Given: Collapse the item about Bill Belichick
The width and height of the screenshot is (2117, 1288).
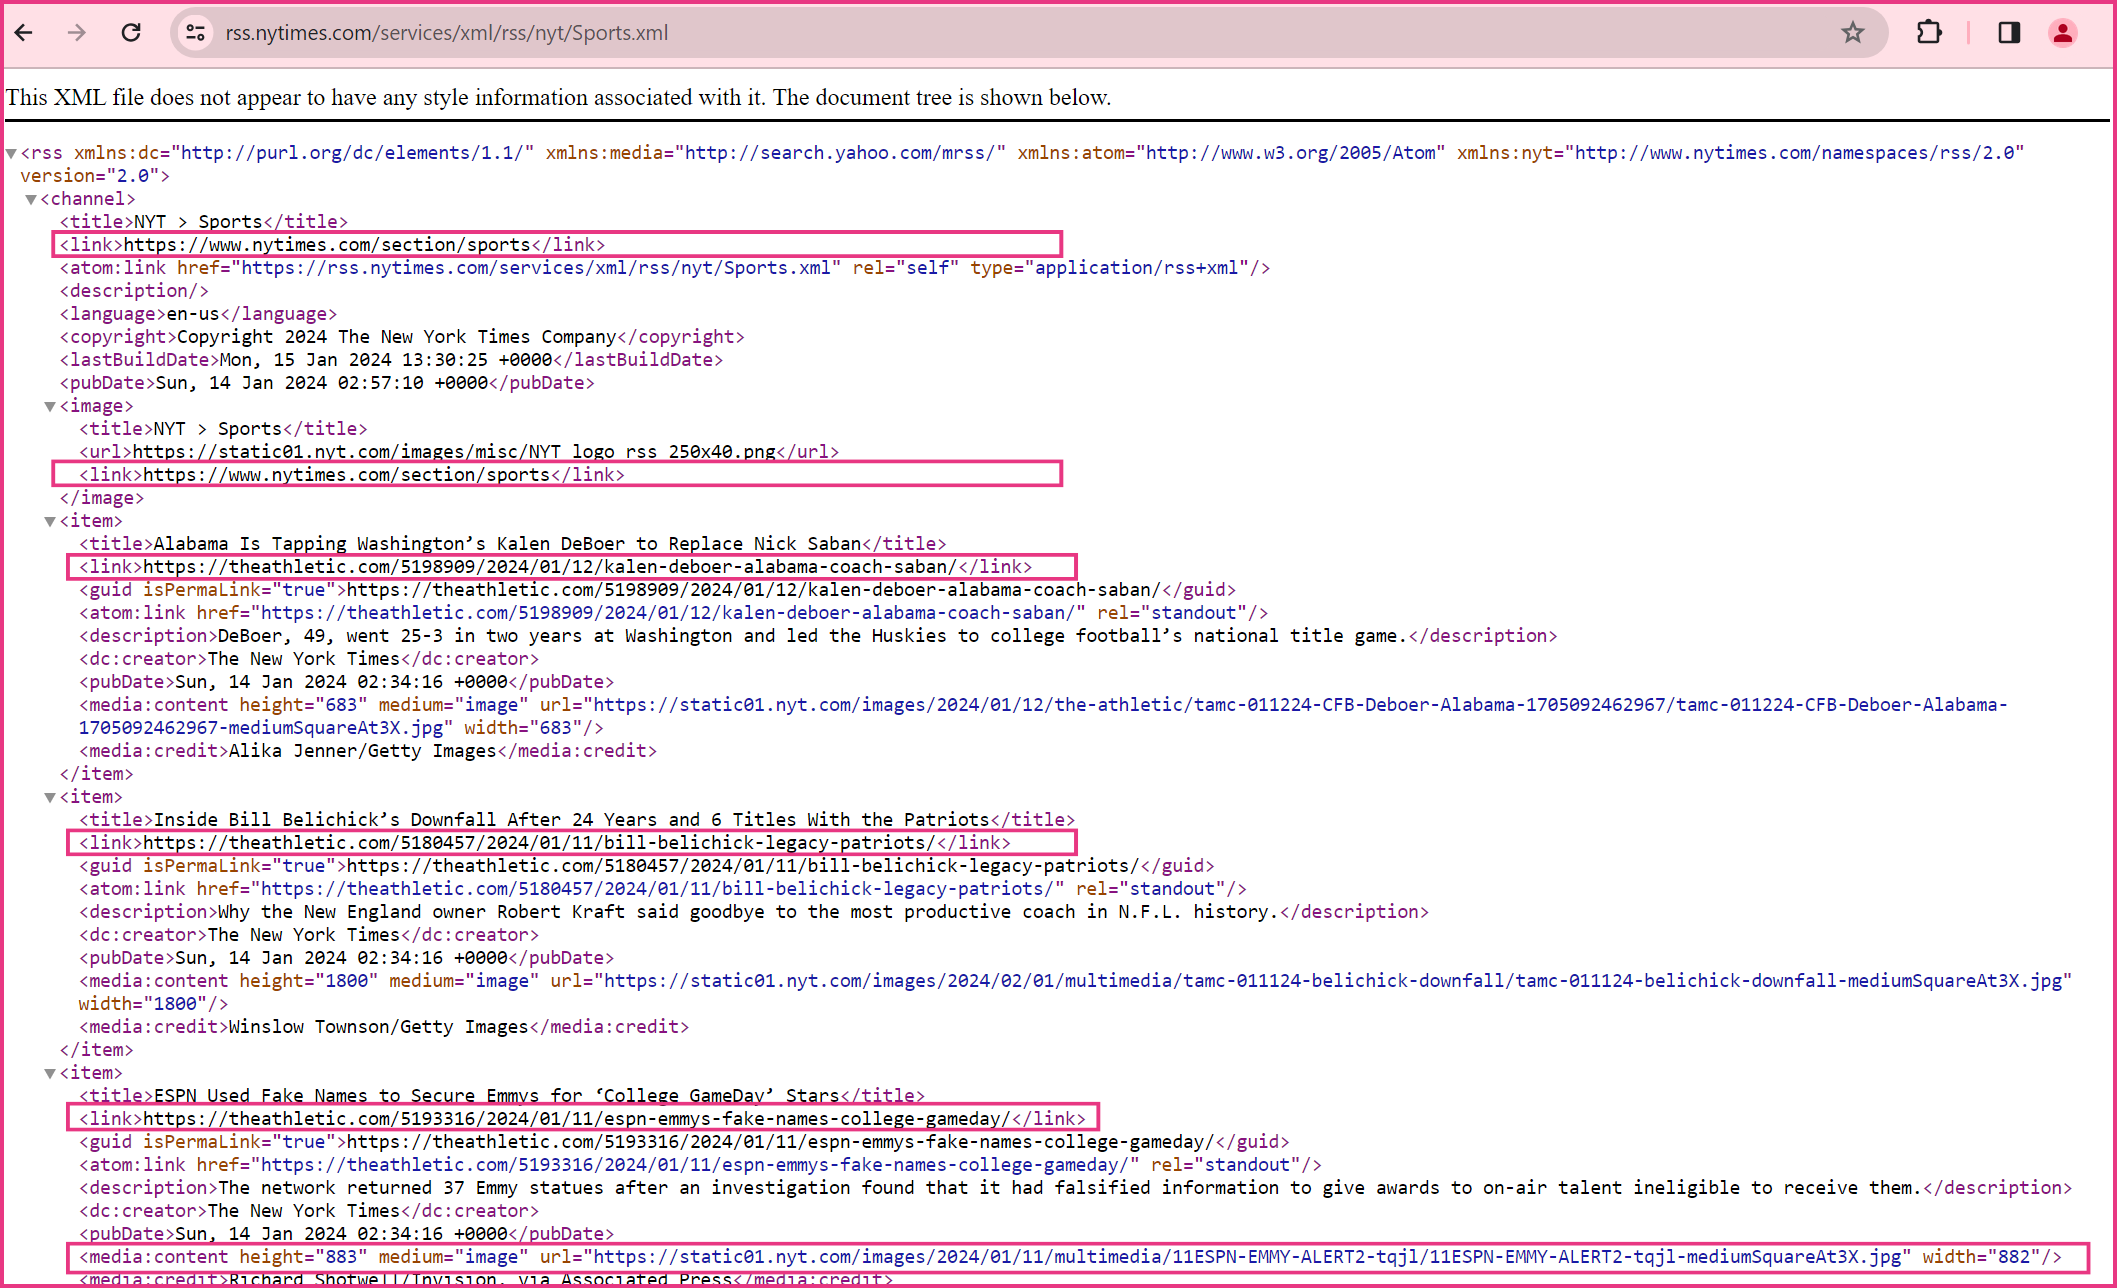Looking at the screenshot, I should pyautogui.click(x=50, y=798).
